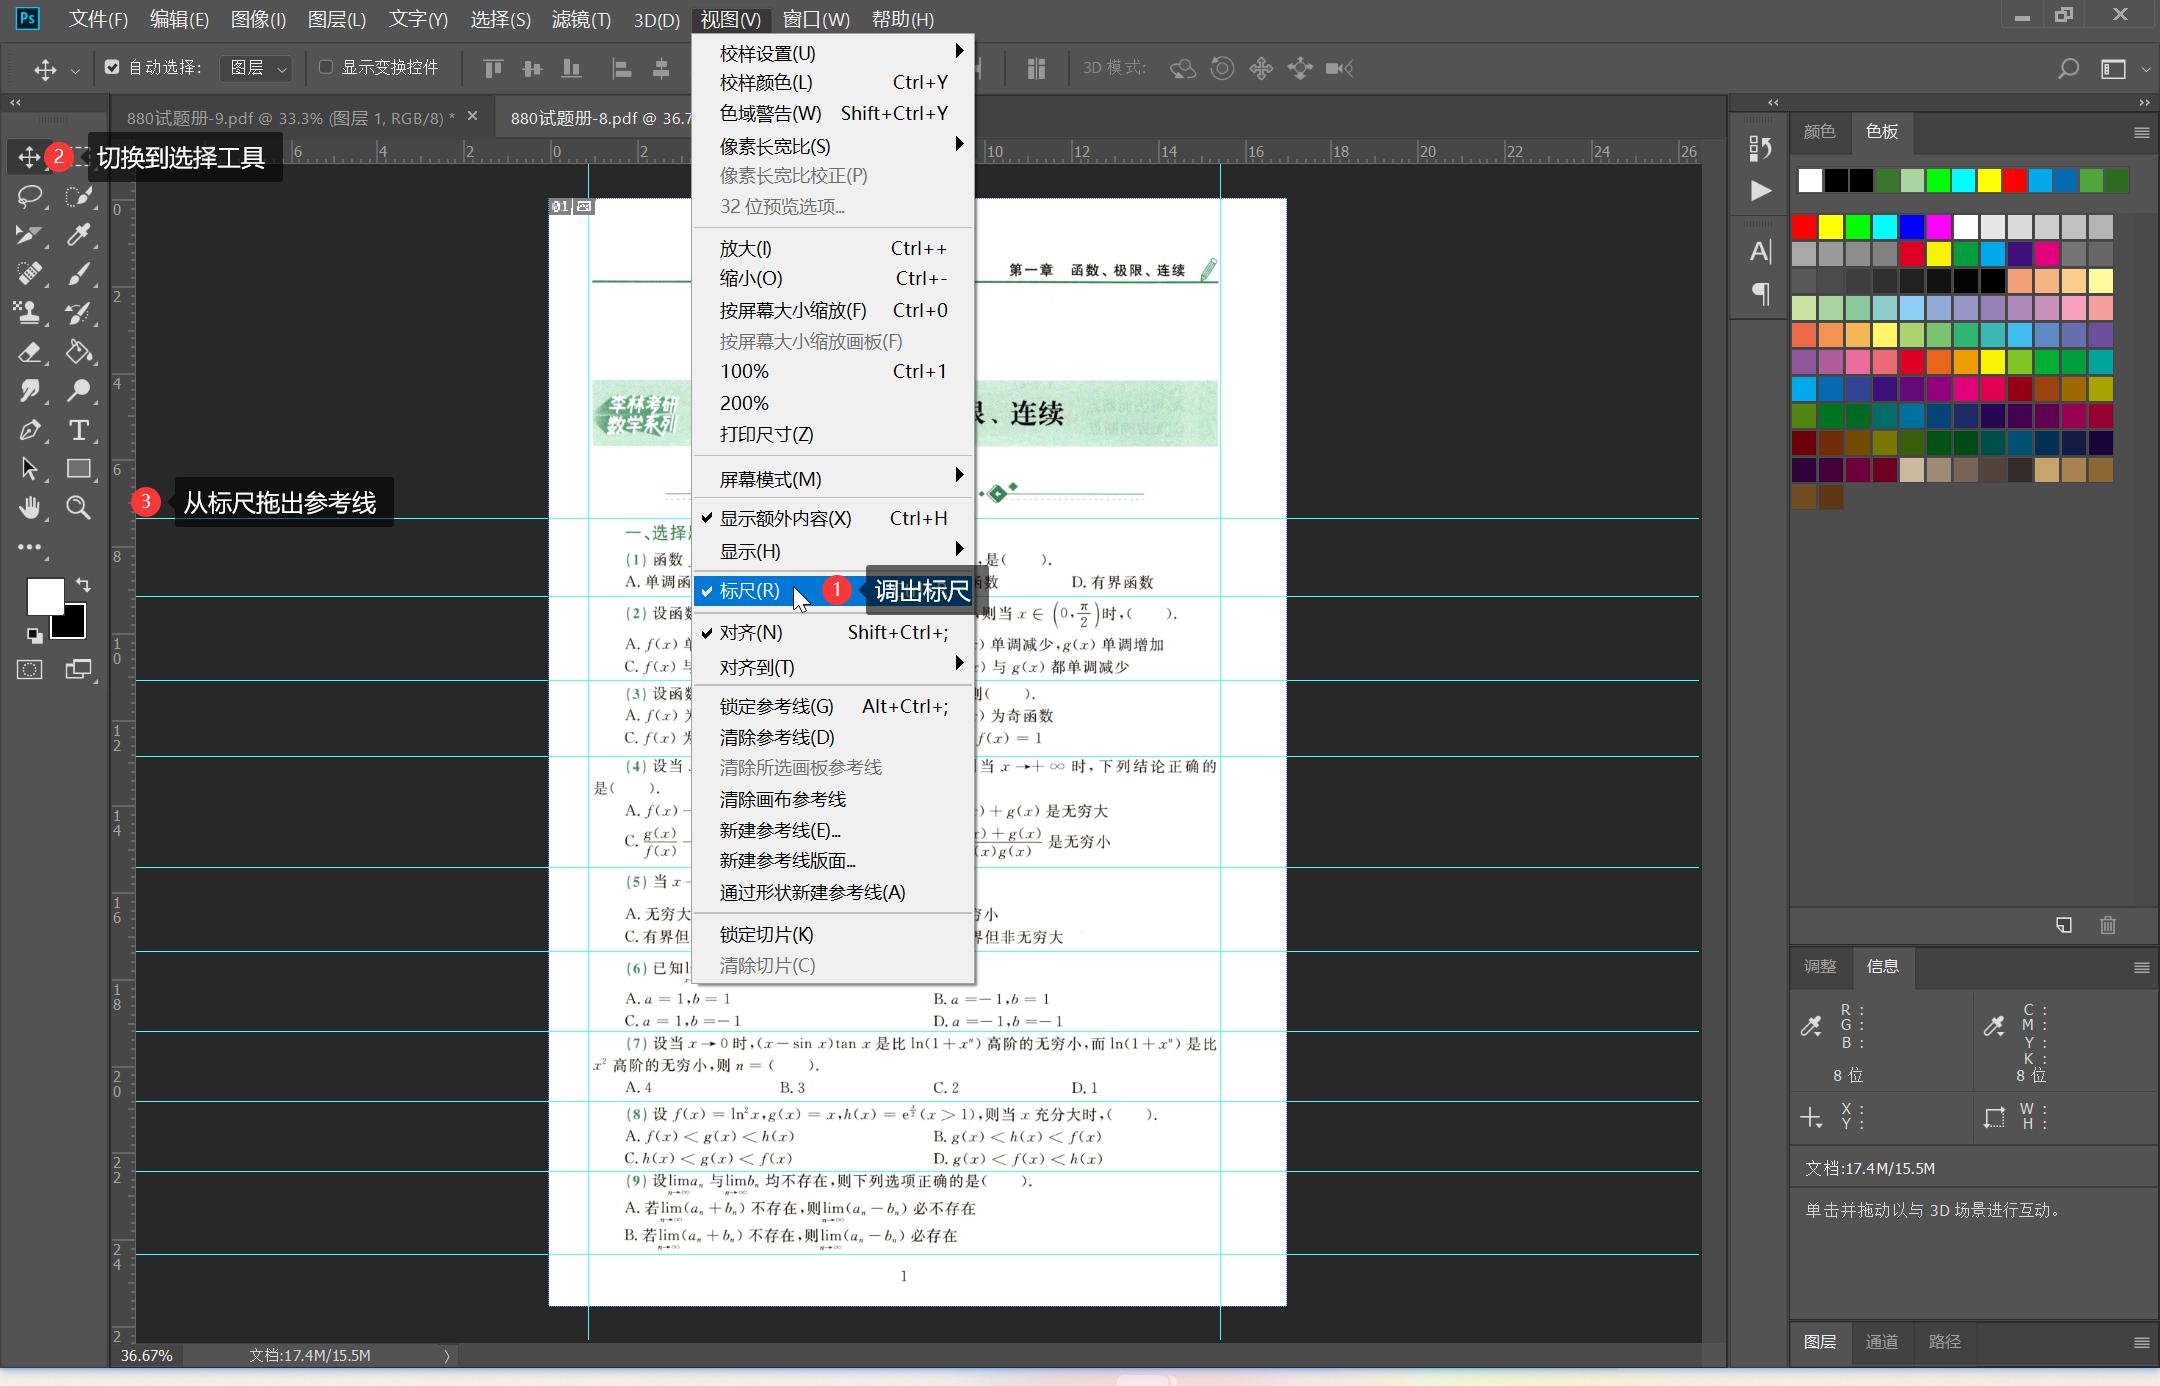Toggle 对齐(N) snap option in menu
This screenshot has width=2160, height=1386.
[750, 632]
